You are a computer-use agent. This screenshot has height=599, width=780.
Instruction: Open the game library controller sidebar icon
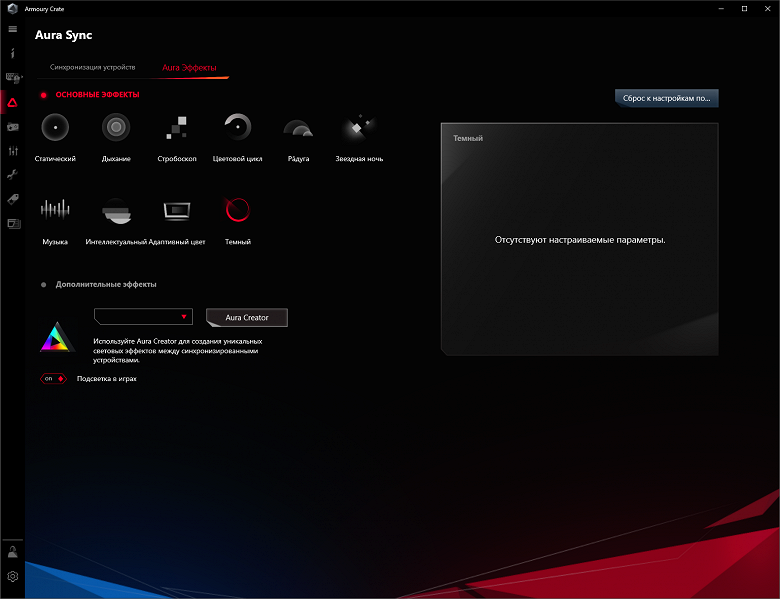[13, 127]
